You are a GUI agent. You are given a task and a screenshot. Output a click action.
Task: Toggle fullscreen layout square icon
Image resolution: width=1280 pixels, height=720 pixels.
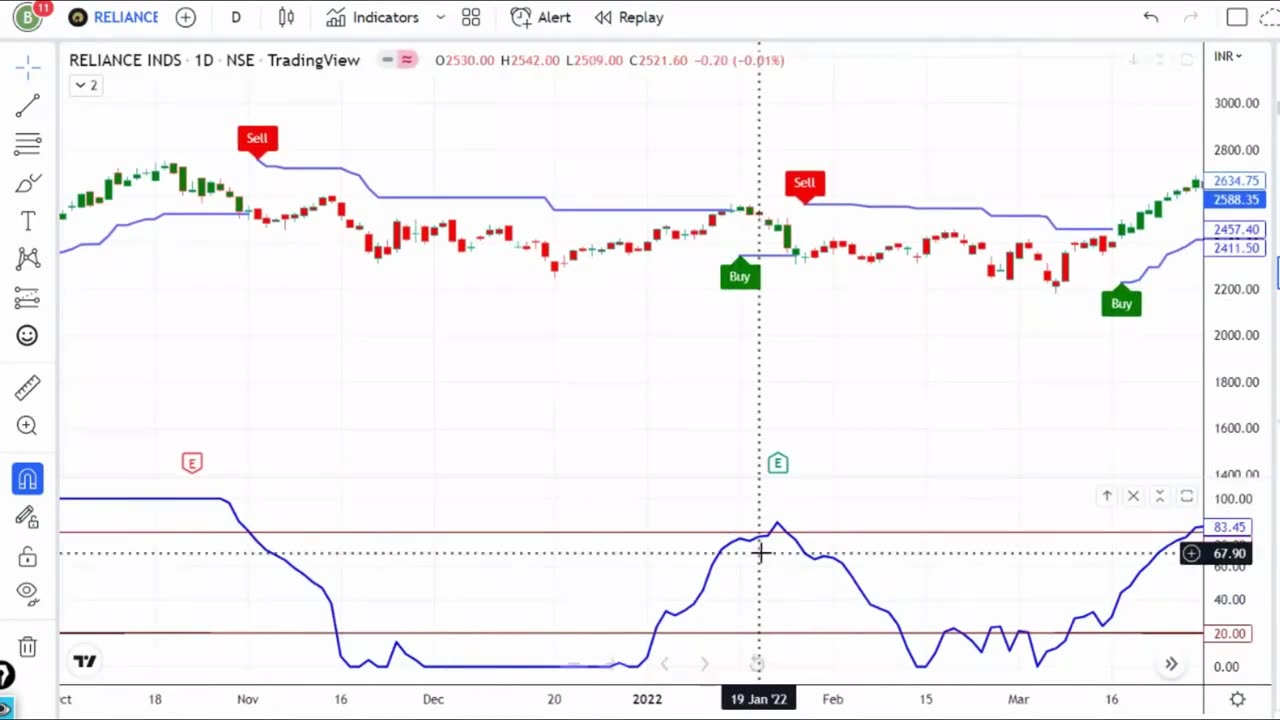point(1237,17)
